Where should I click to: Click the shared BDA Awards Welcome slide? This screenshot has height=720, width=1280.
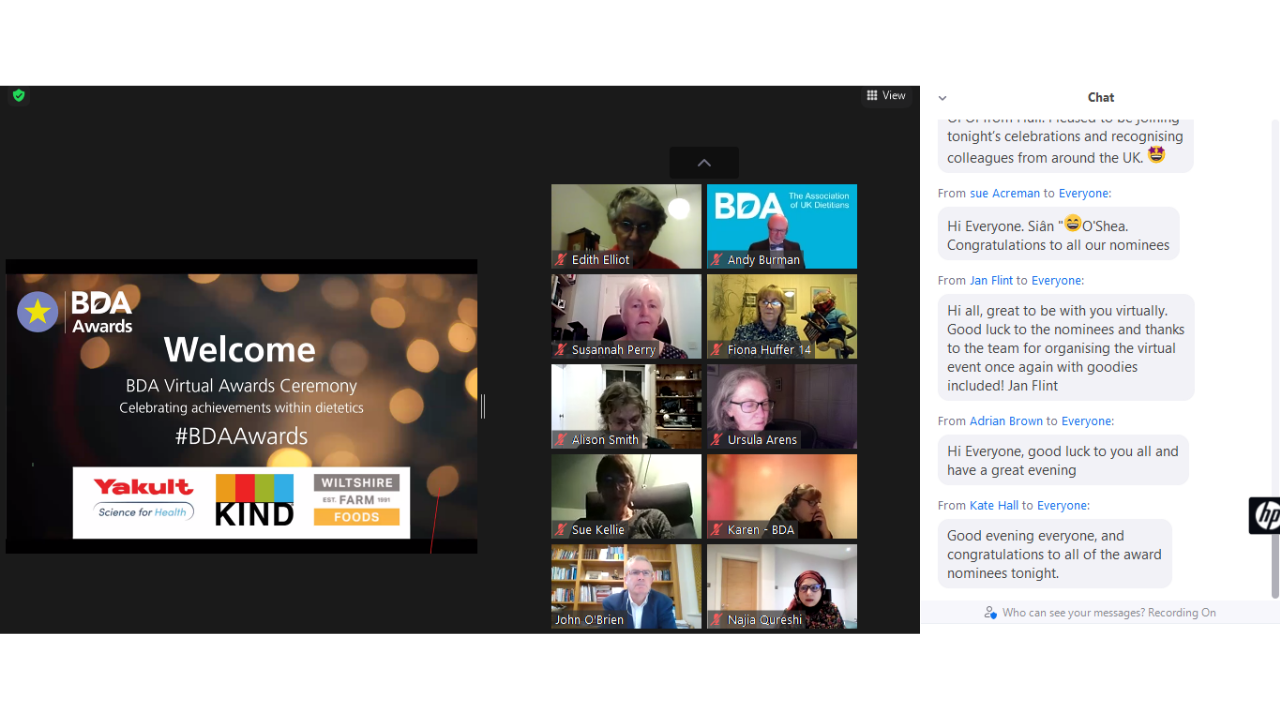(241, 406)
